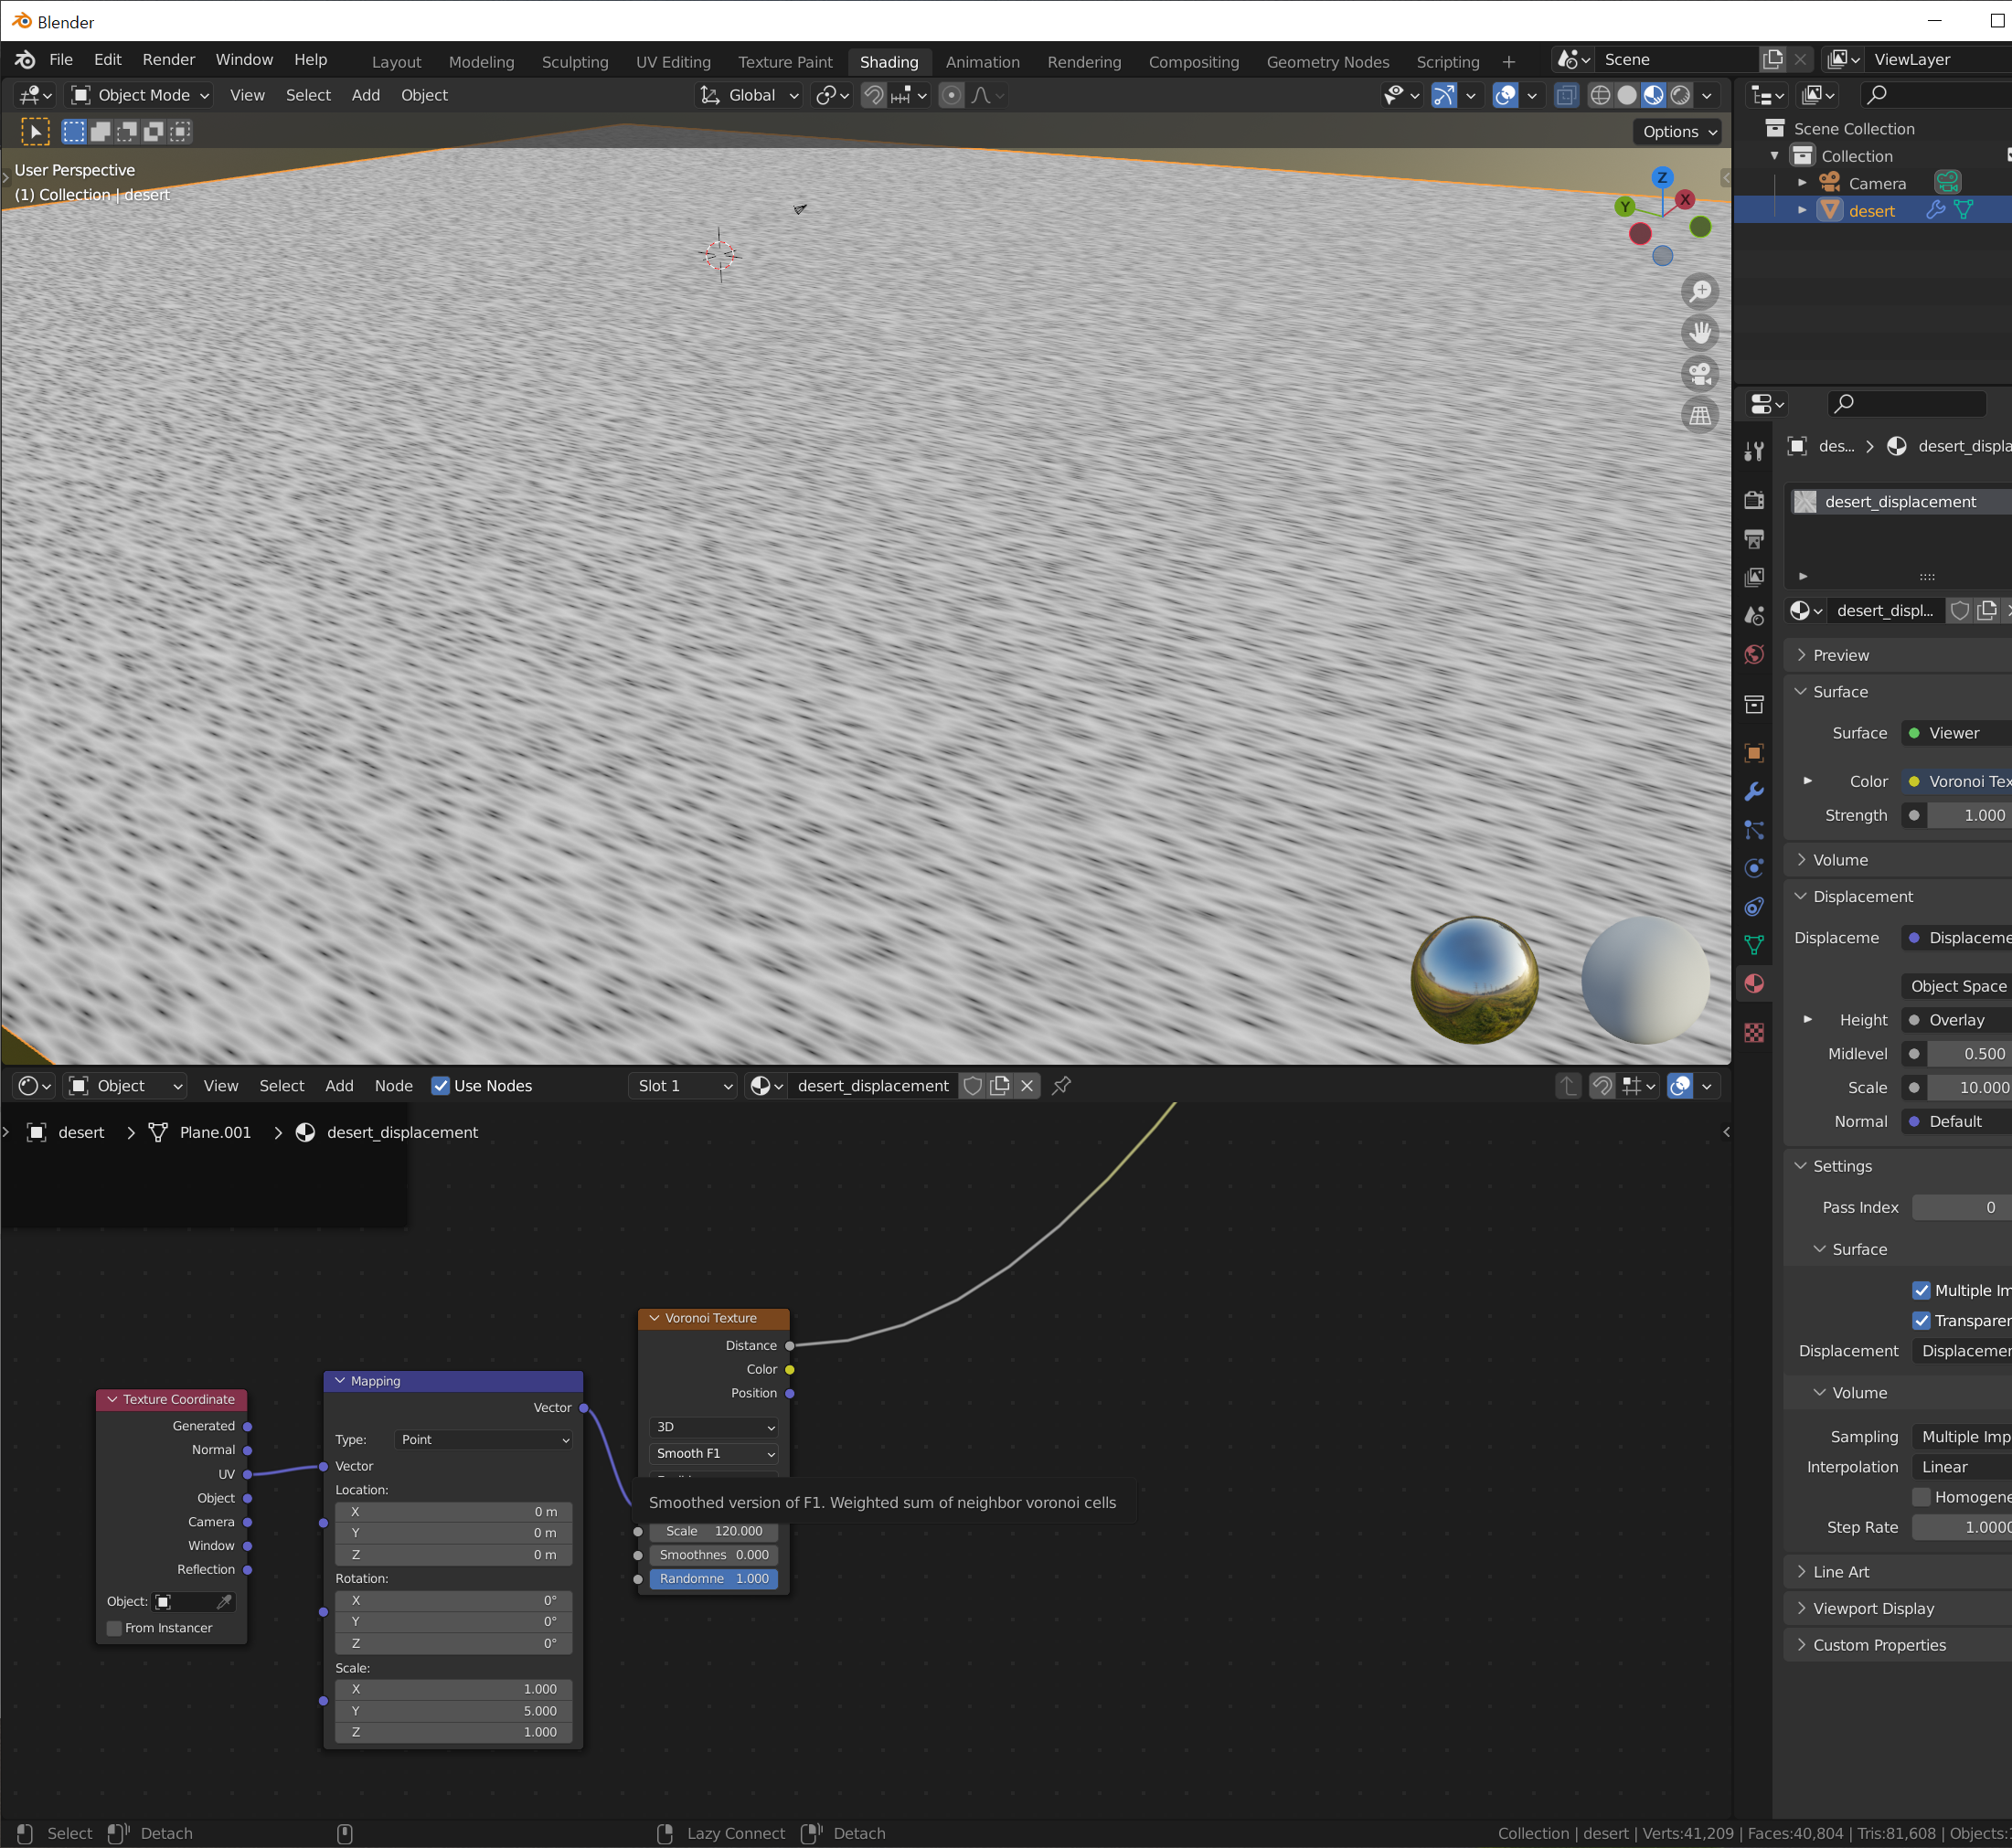This screenshot has width=2012, height=1848.
Task: Open the World properties tab icon
Action: point(1754,655)
